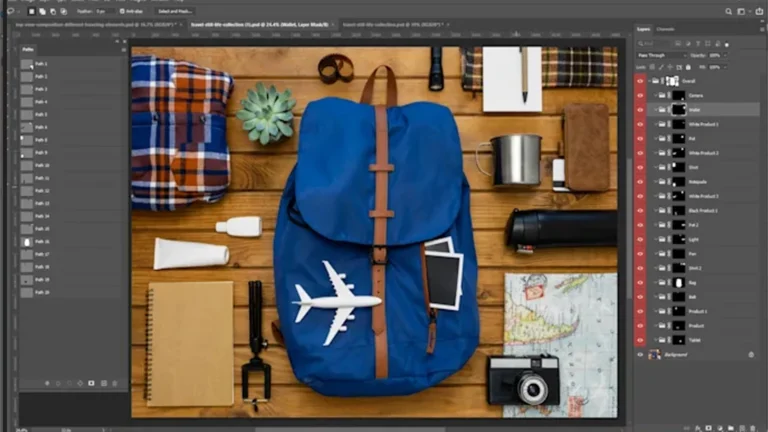Select Path 1 in the Paths panel
Image resolution: width=768 pixels, height=432 pixels.
click(x=42, y=64)
